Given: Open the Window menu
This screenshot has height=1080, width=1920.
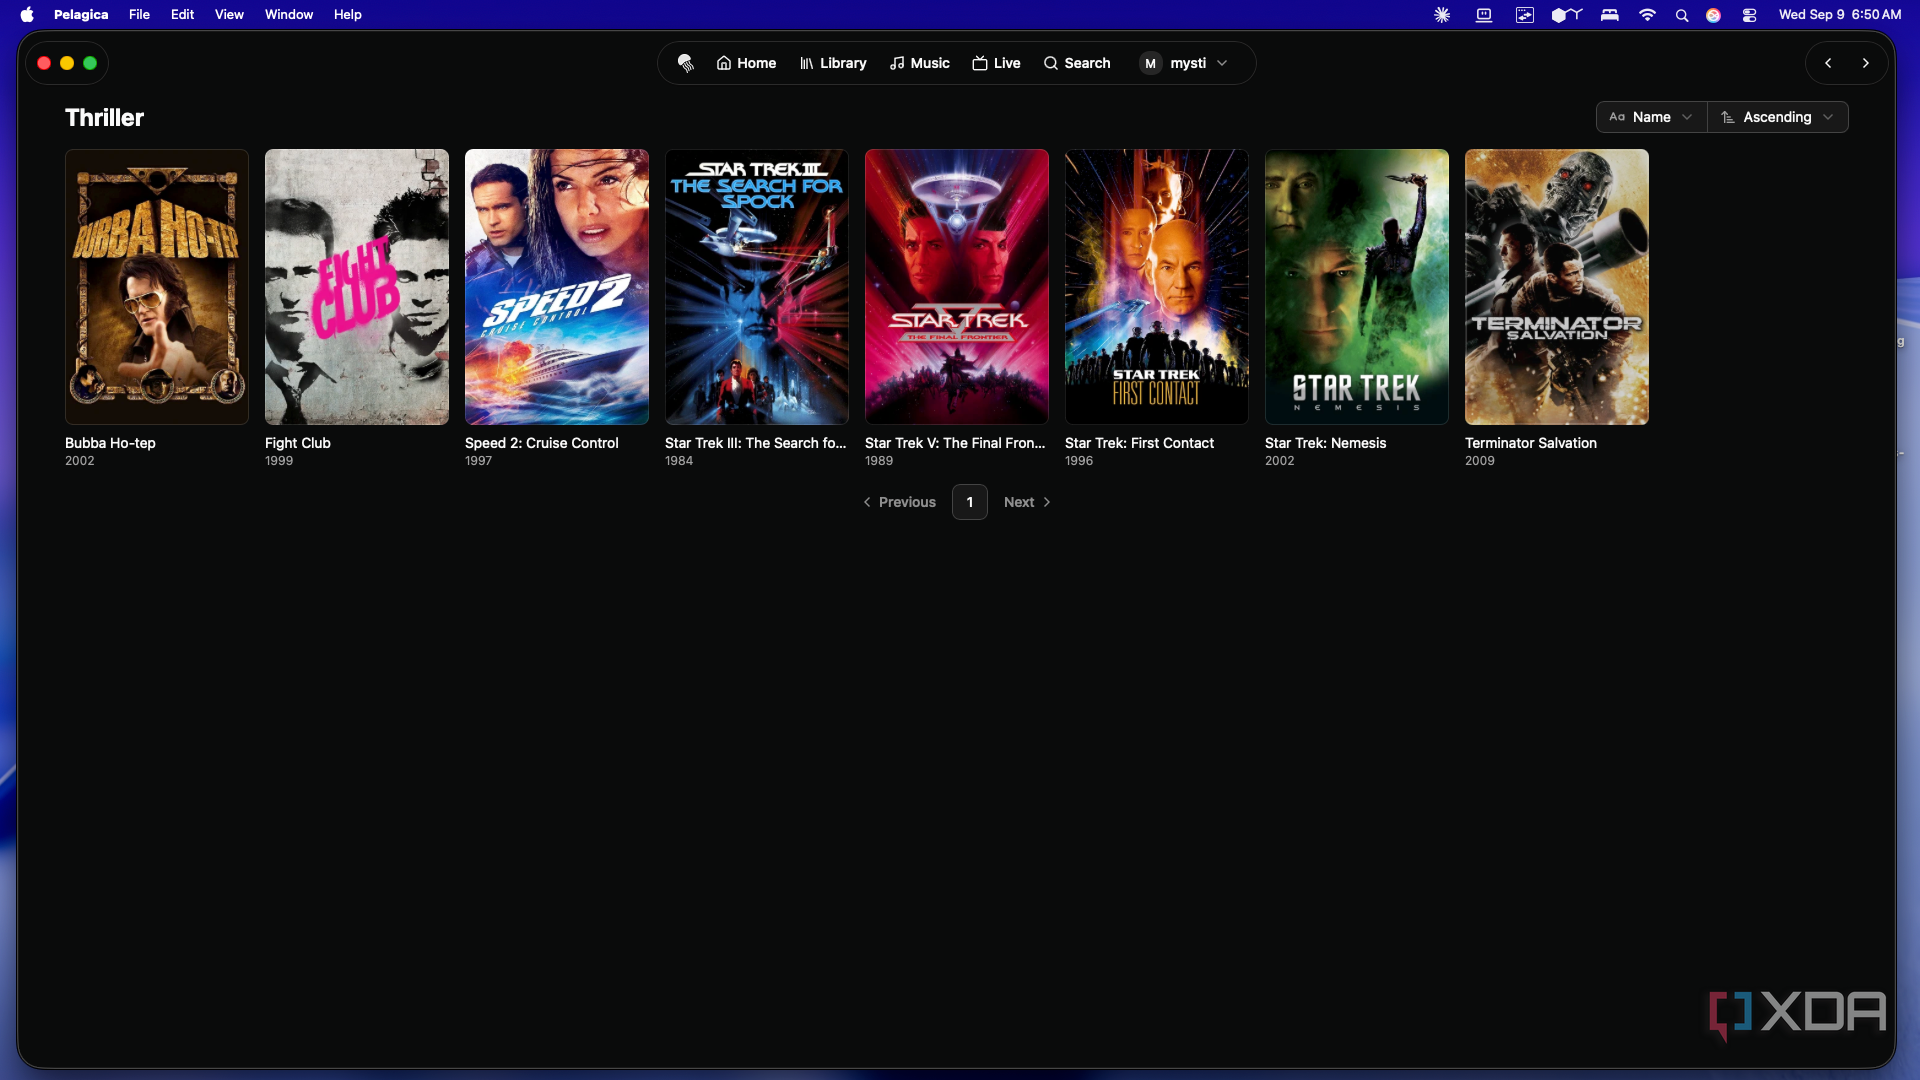Looking at the screenshot, I should (289, 15).
